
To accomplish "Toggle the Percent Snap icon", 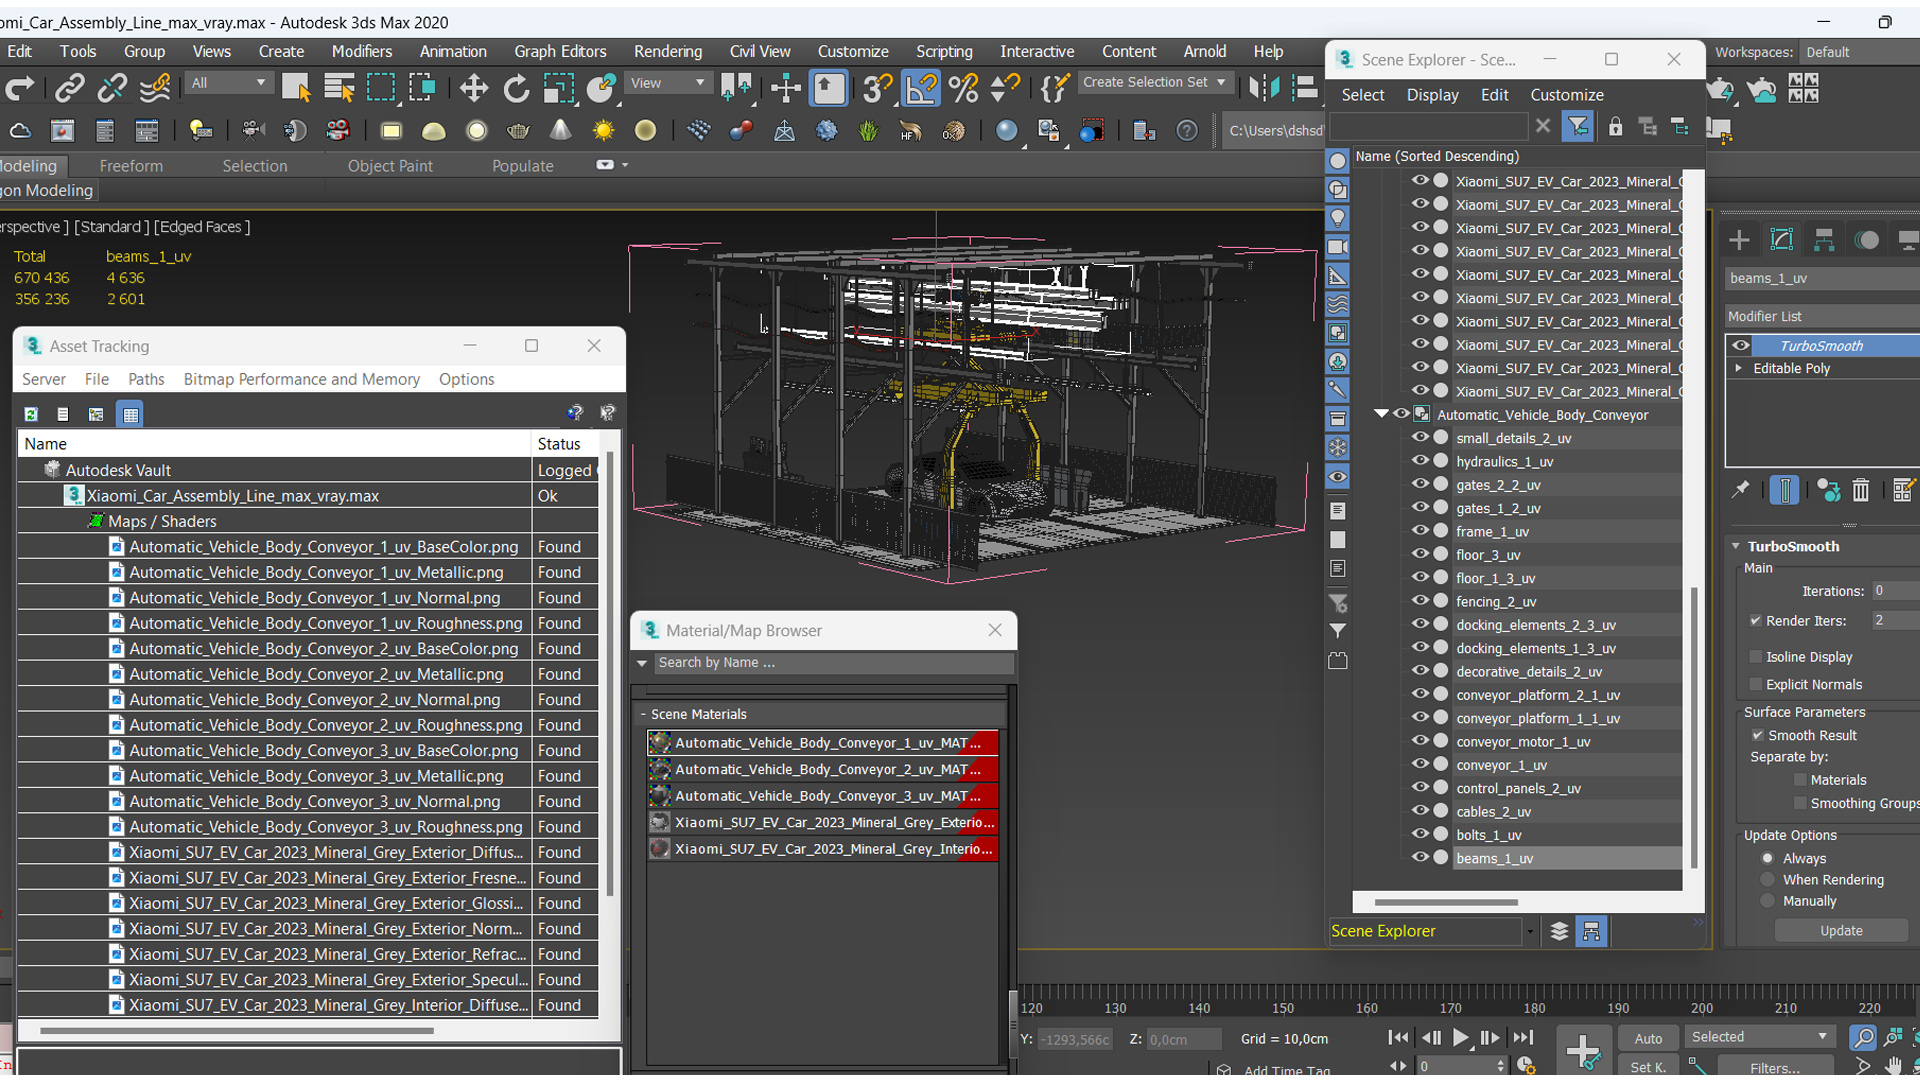I will tap(964, 89).
